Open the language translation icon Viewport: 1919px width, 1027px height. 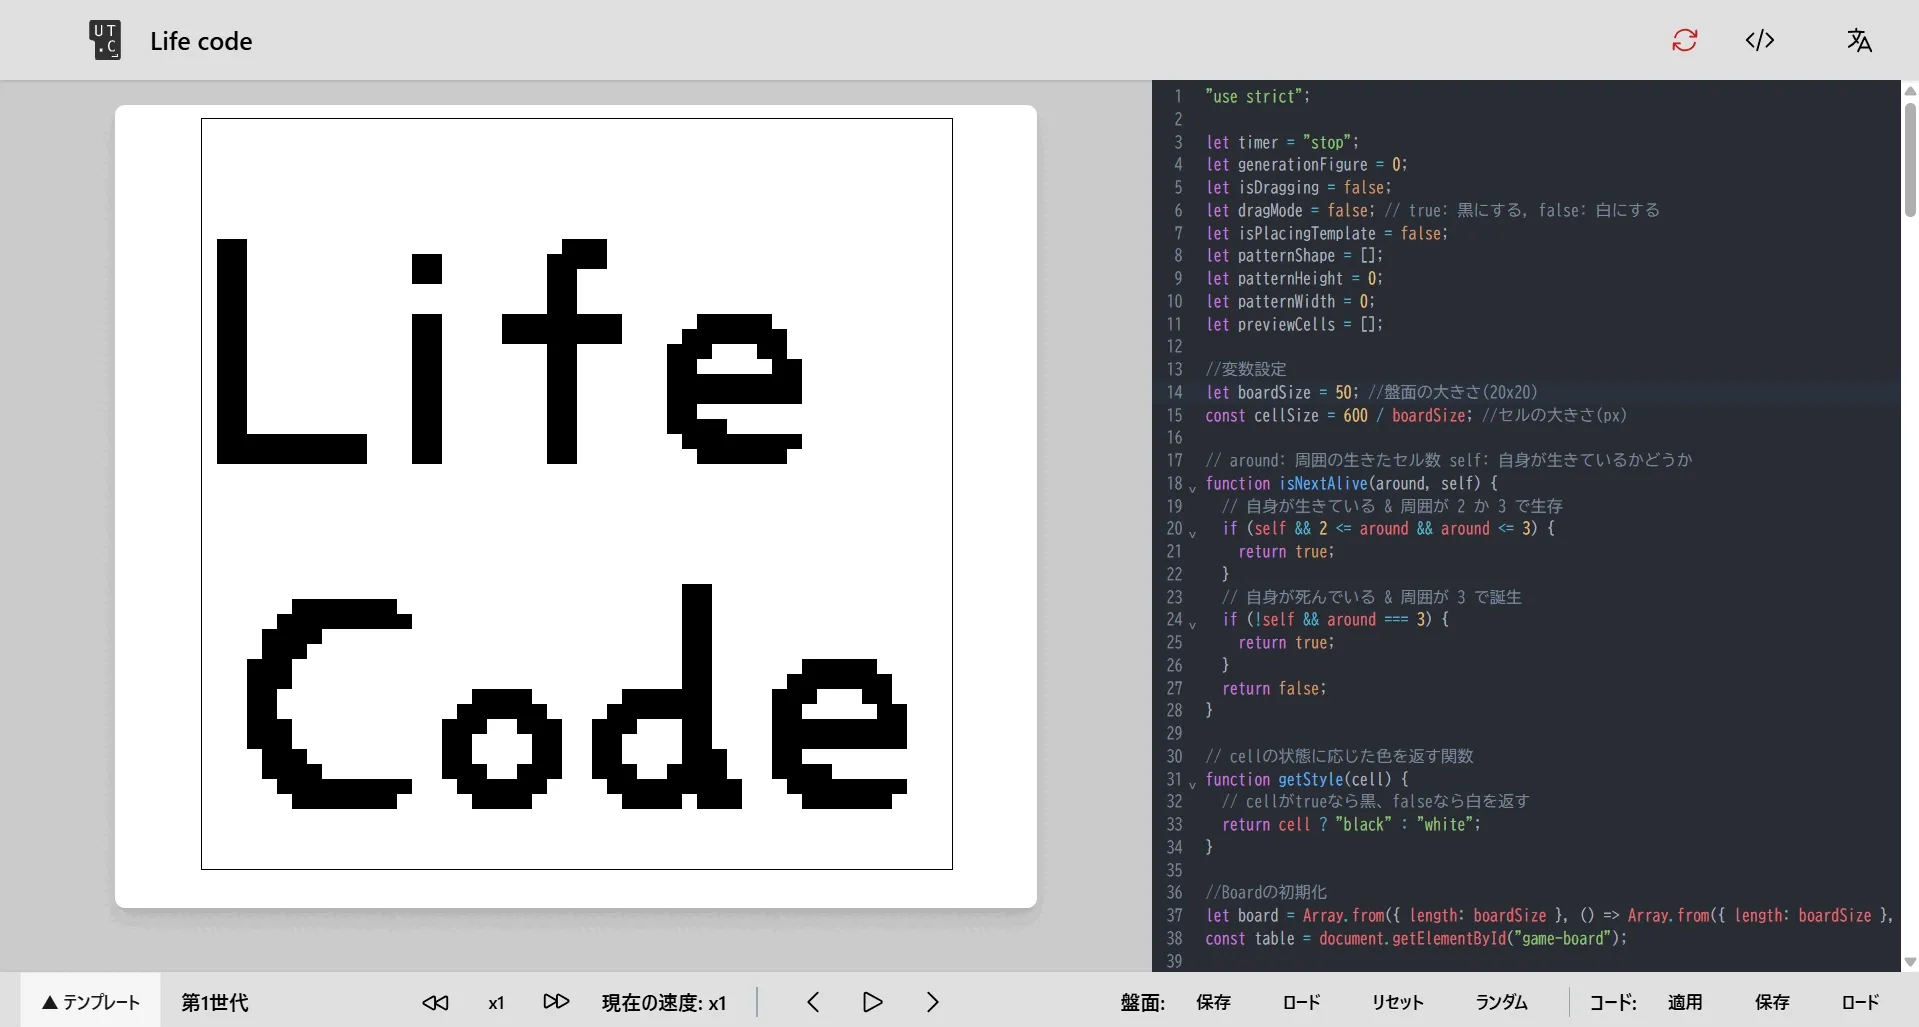(x=1860, y=40)
